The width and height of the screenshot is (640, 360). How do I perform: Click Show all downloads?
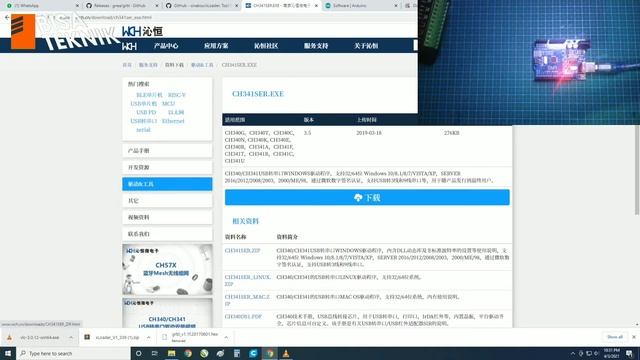[x=615, y=337]
